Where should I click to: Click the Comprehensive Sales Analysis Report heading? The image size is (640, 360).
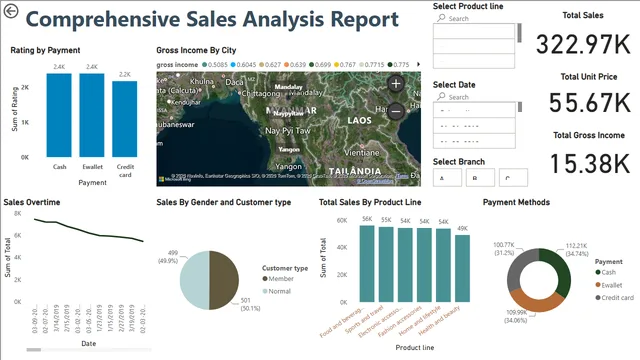212,19
